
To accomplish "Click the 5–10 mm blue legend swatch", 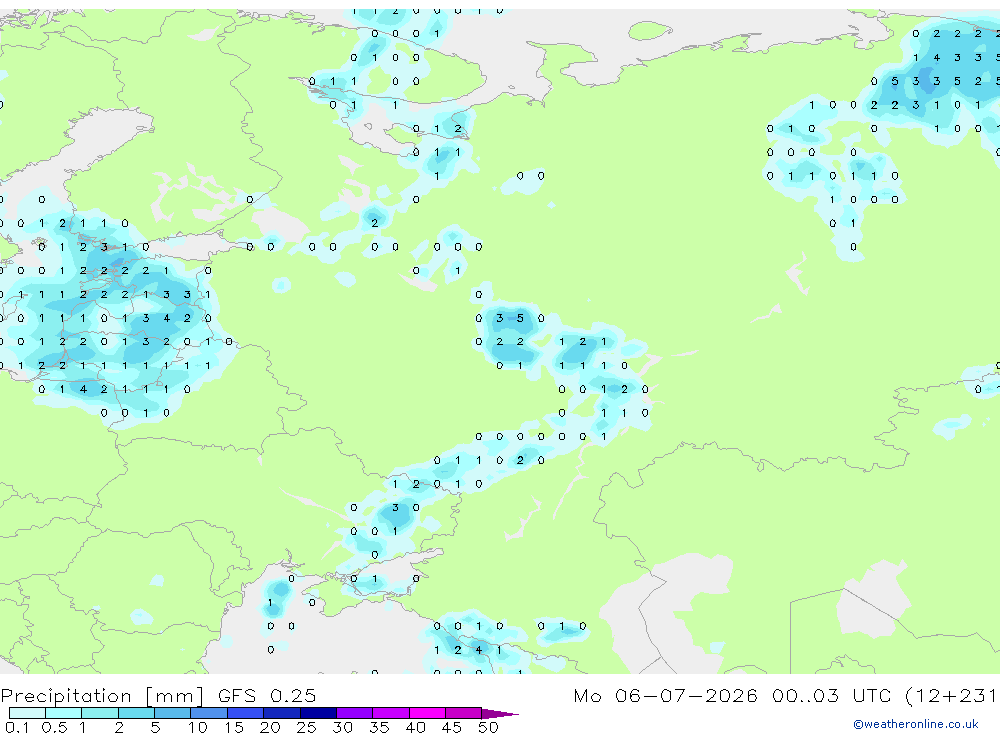I will pyautogui.click(x=172, y=713).
